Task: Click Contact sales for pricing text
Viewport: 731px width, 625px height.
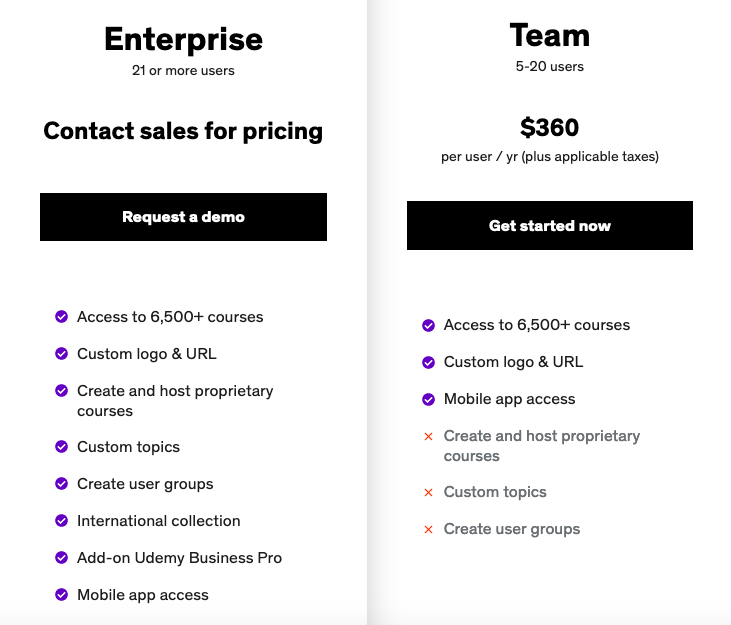Action: (183, 131)
